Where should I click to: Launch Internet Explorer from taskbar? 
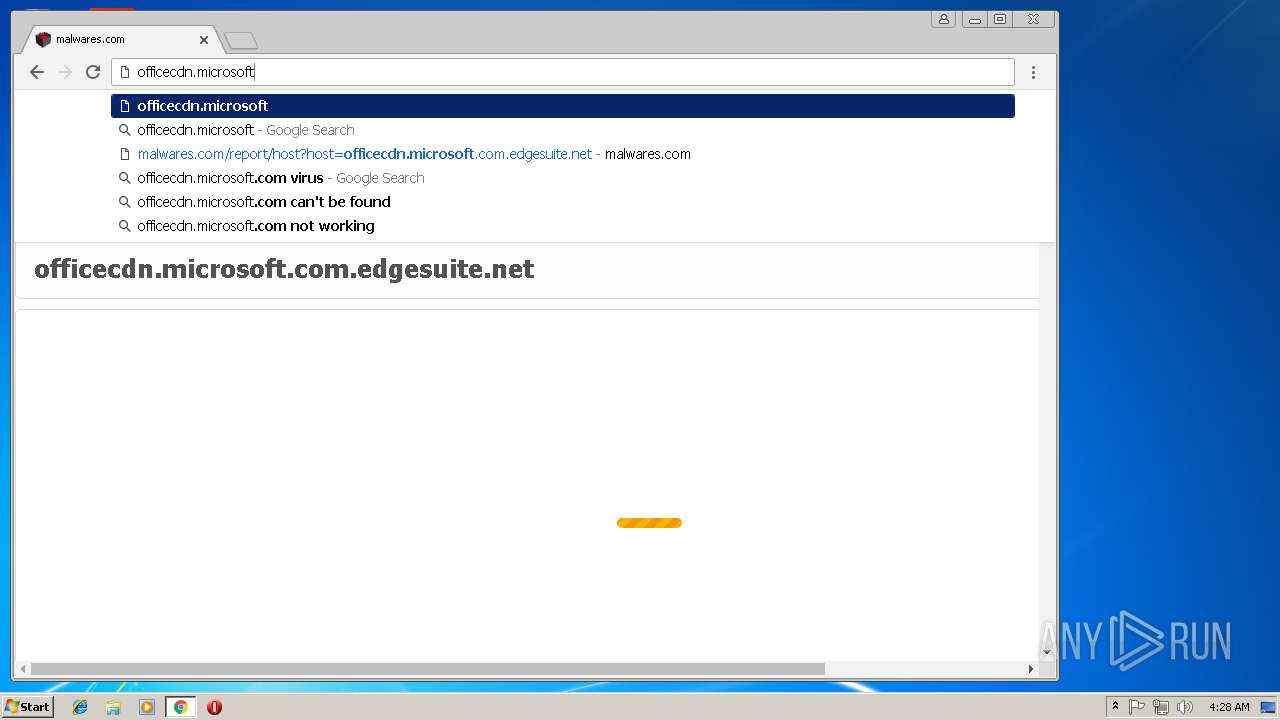coord(80,707)
